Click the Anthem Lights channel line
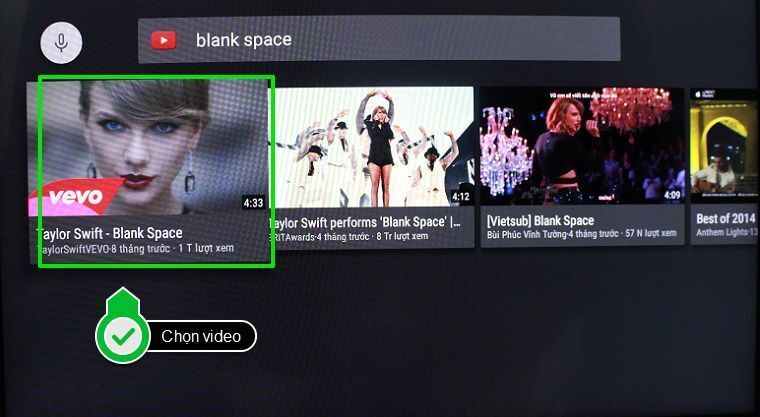Viewport: 760px width, 417px height. tap(728, 232)
